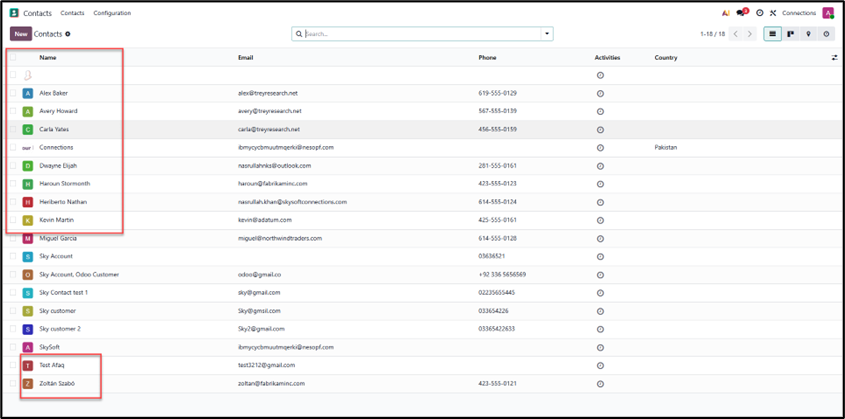The height and width of the screenshot is (419, 845).
Task: Switch to map view
Action: click(x=808, y=34)
